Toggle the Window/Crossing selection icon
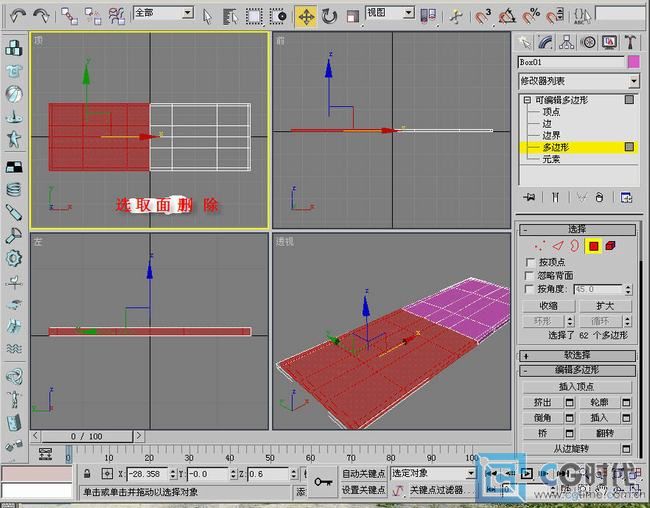This screenshot has width=650, height=508. click(278, 17)
